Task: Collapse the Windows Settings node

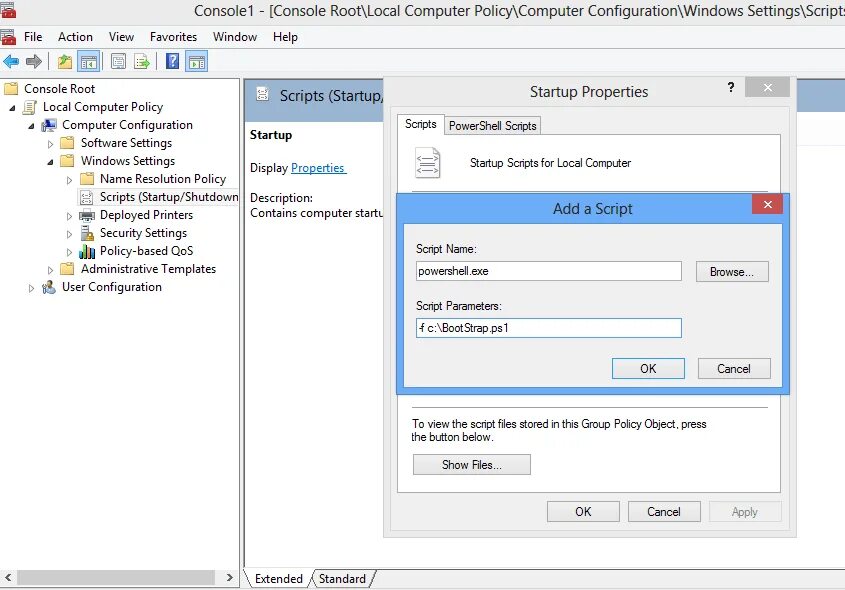Action: pyautogui.click(x=50, y=162)
